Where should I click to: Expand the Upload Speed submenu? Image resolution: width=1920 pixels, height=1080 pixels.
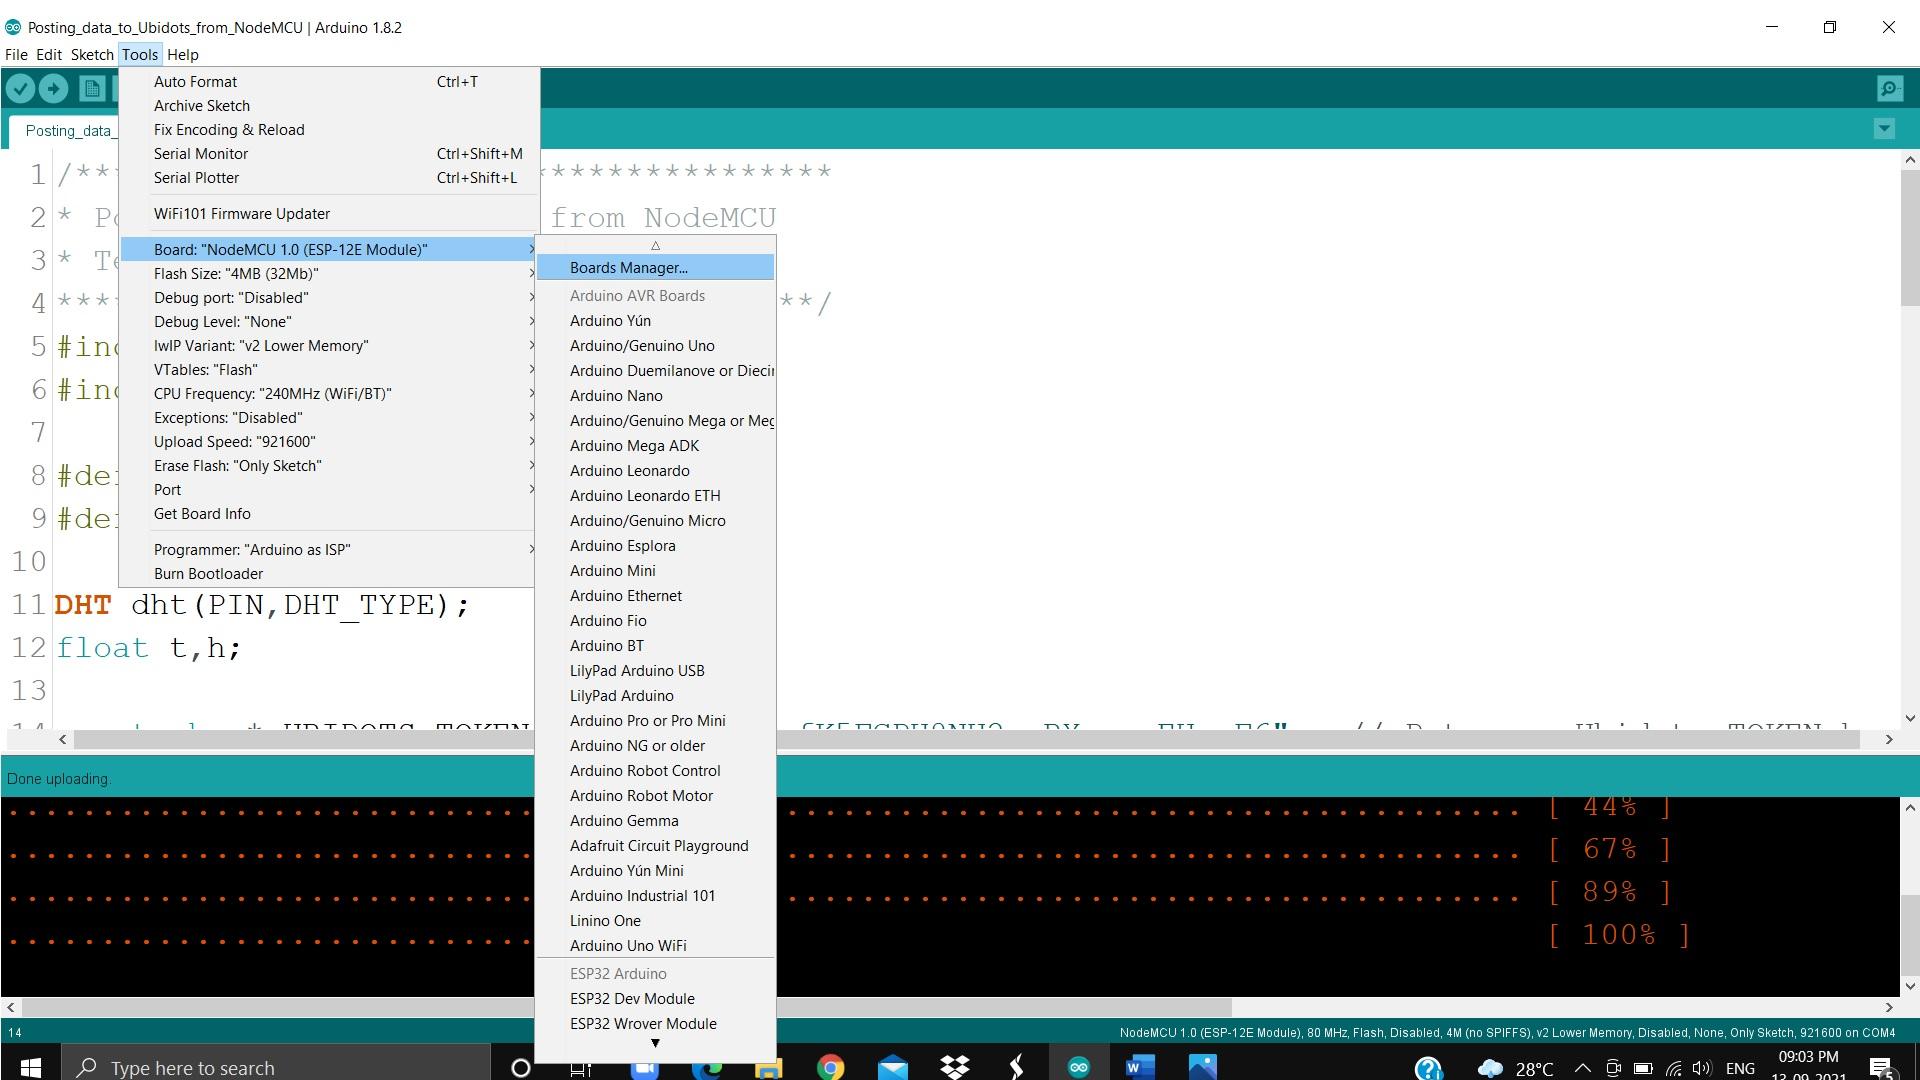329,442
